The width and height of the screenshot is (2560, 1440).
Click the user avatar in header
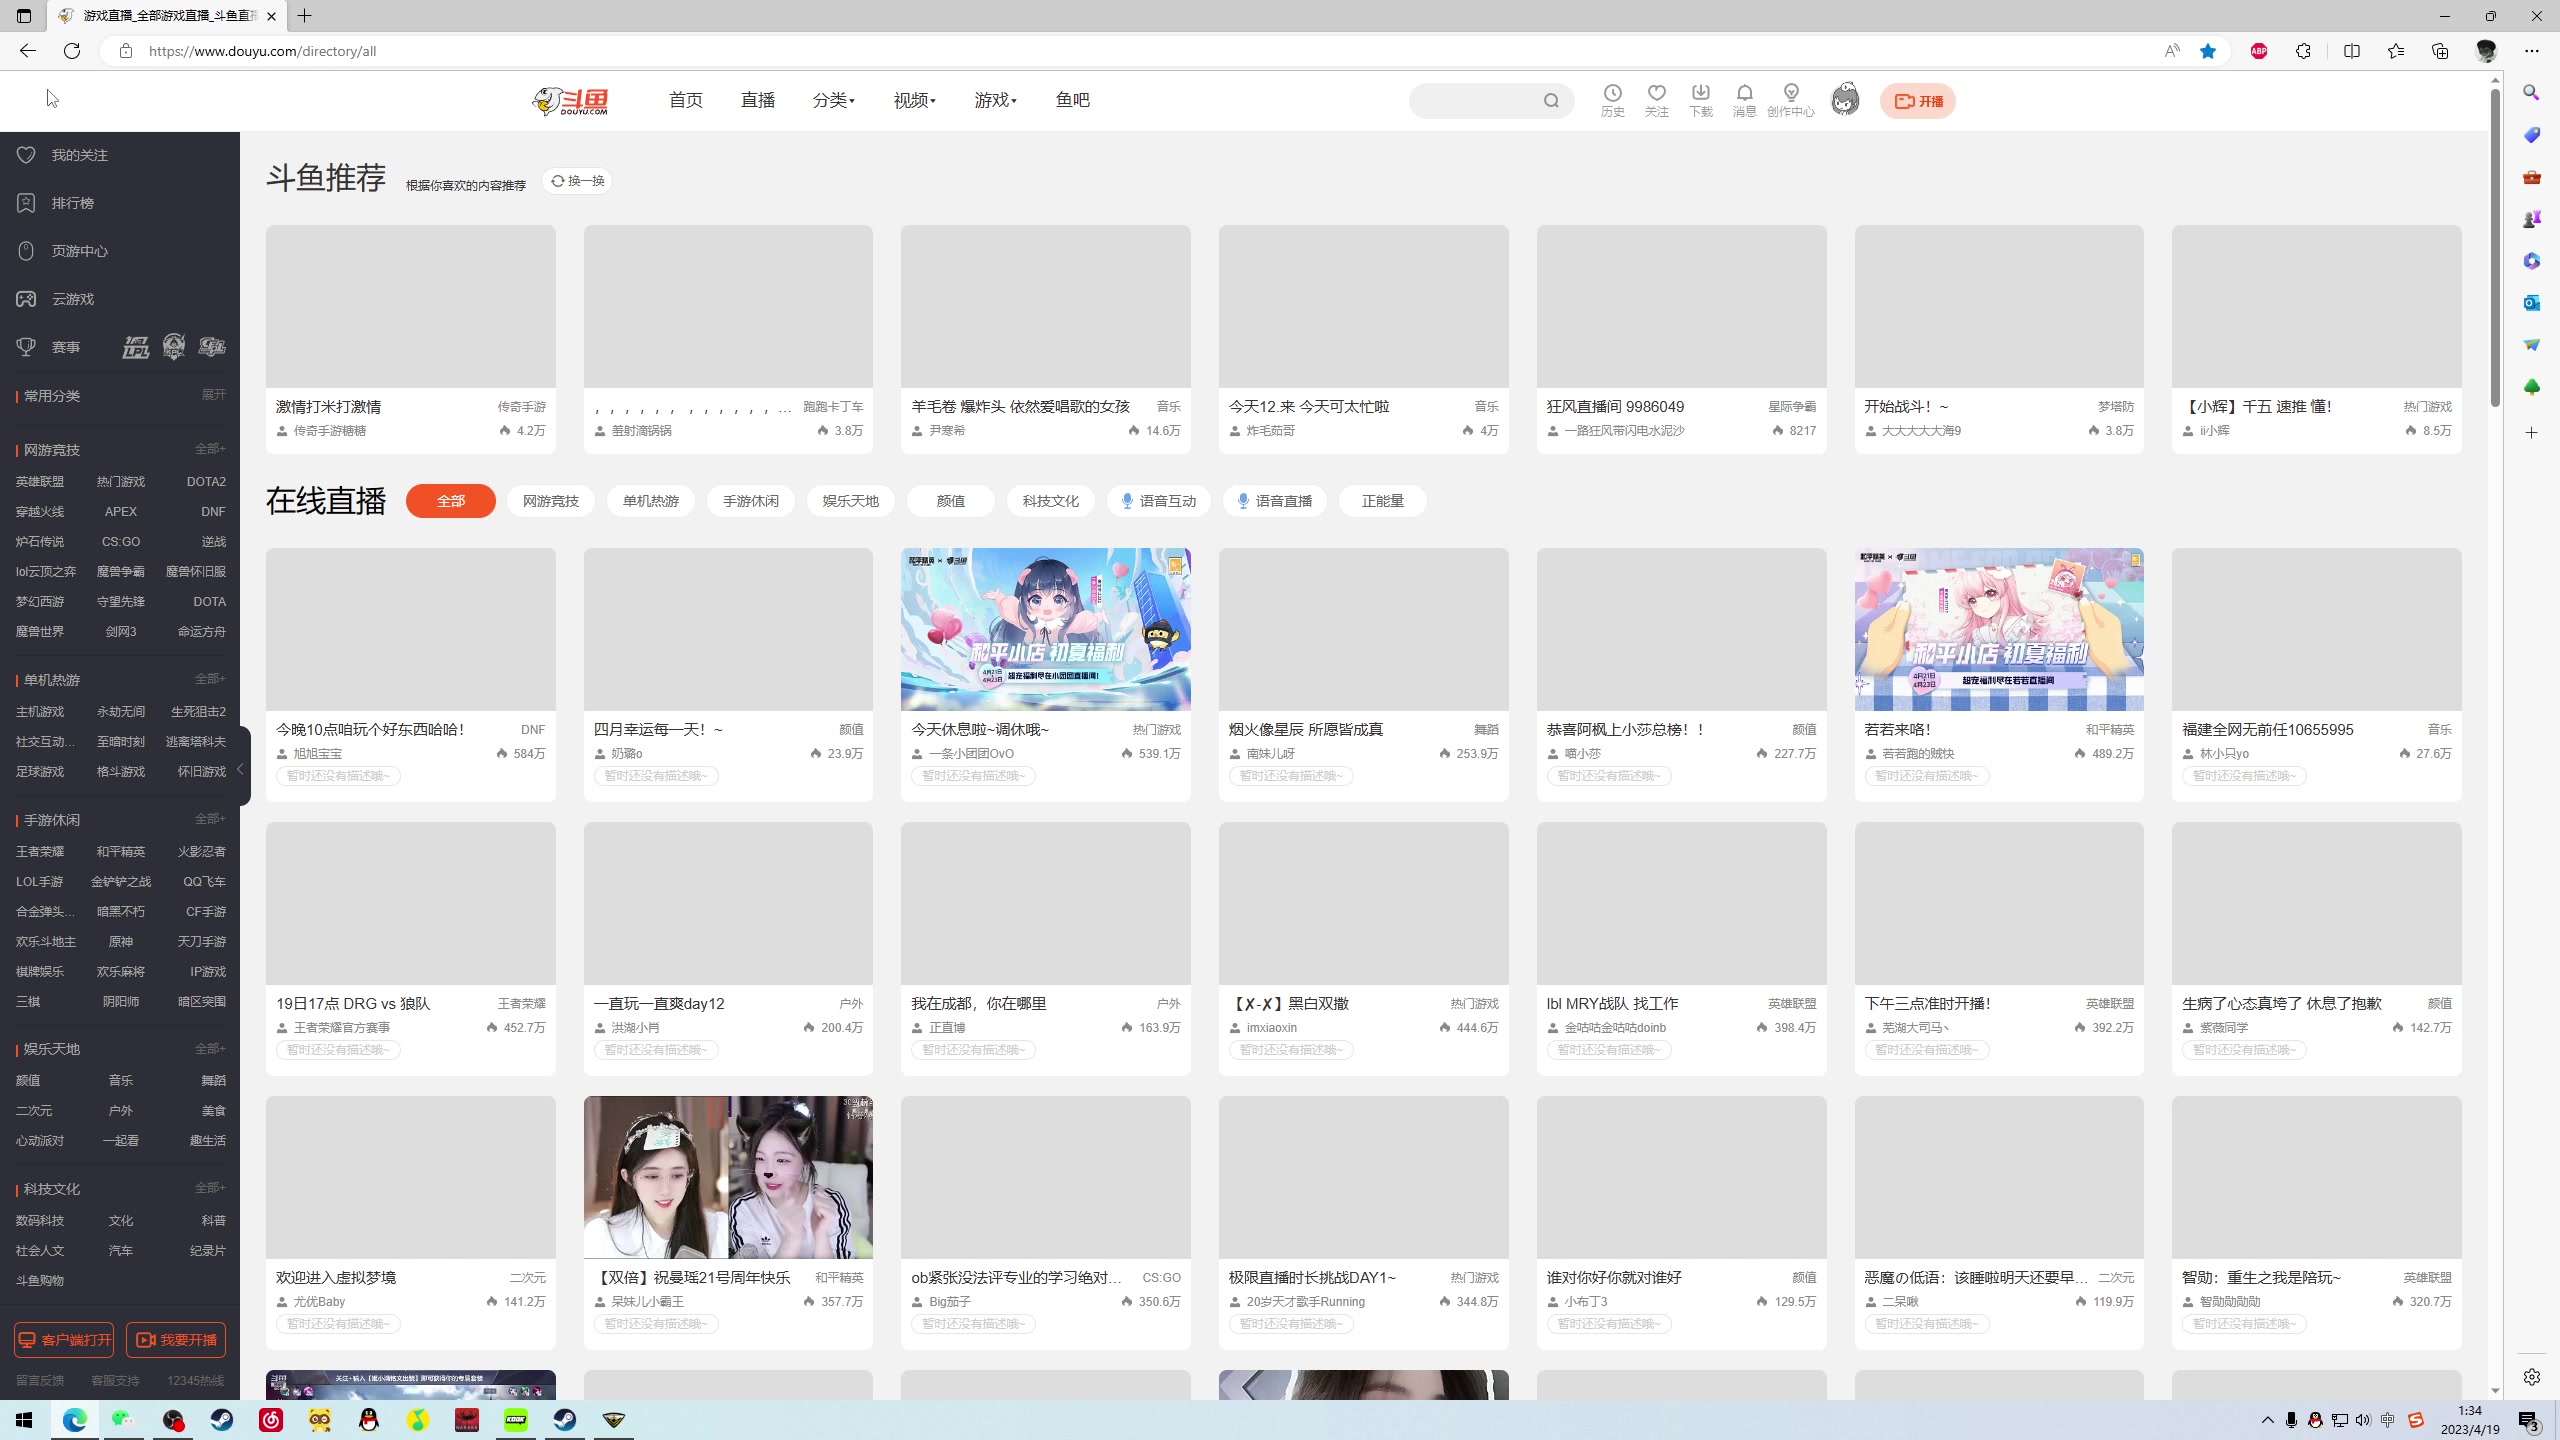(1844, 100)
